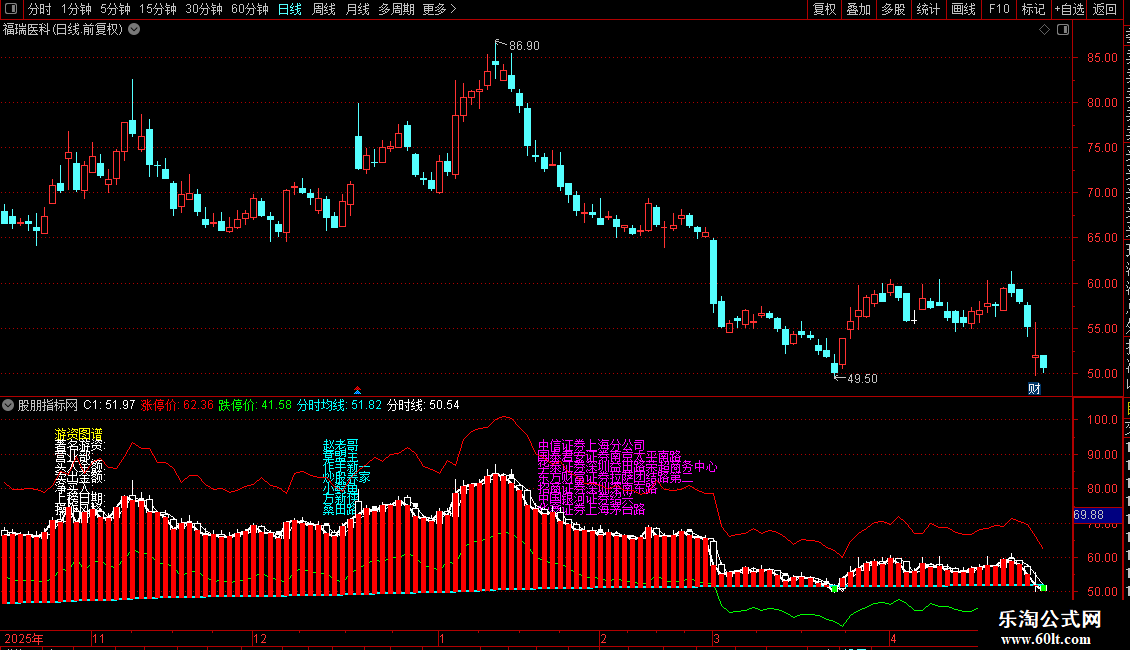Viewport: 1130px width, 650px height.
Task: Click the red-blue arrow marker on the chart bottom
Action: coord(357,391)
